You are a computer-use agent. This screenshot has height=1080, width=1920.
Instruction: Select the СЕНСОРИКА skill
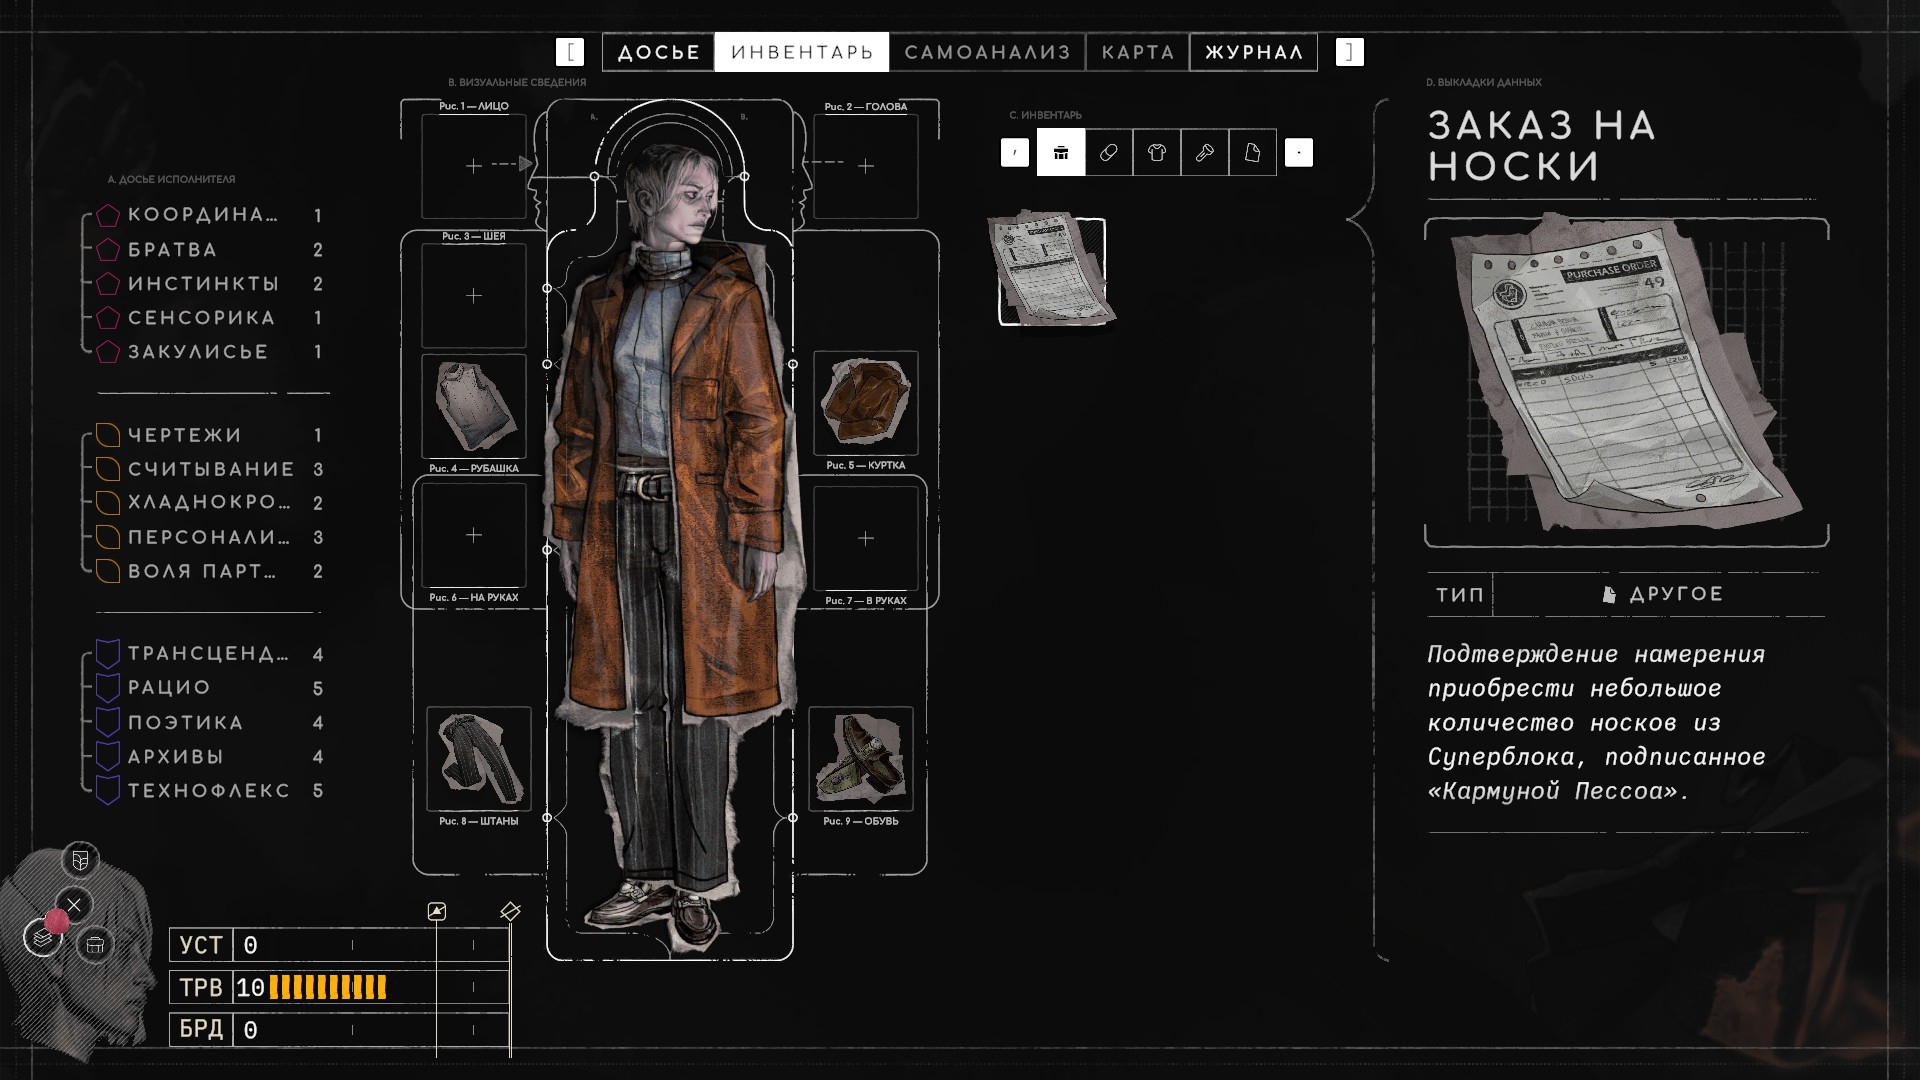click(210, 317)
